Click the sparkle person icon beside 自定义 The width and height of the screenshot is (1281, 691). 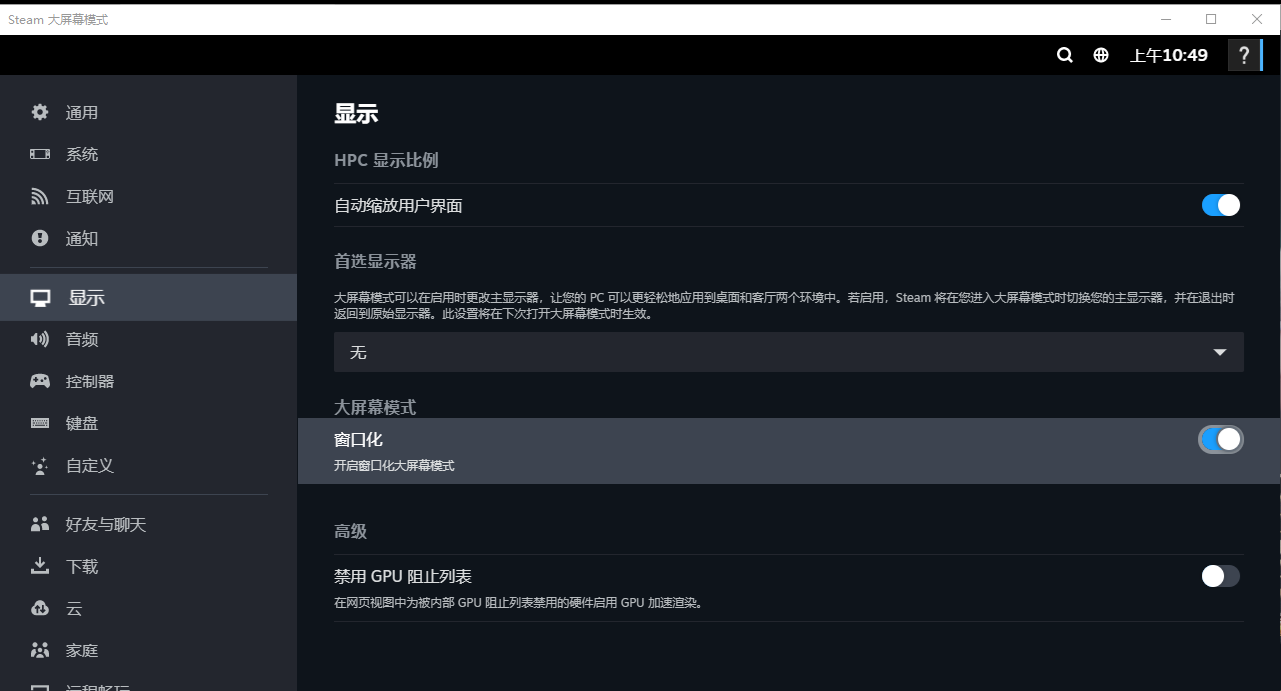(40, 465)
